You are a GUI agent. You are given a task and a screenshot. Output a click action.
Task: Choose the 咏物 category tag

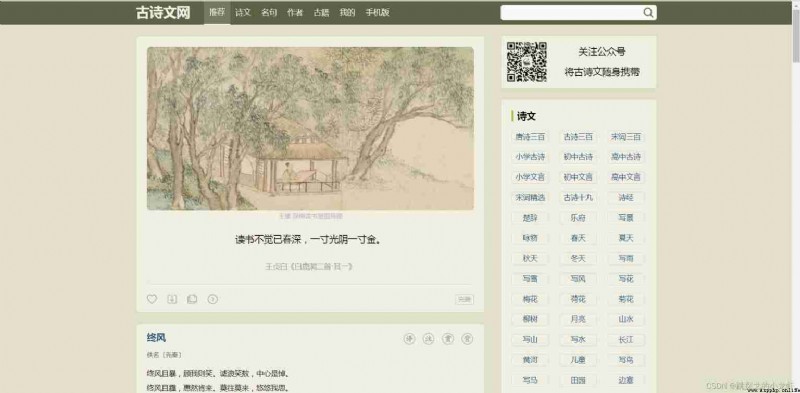click(530, 238)
